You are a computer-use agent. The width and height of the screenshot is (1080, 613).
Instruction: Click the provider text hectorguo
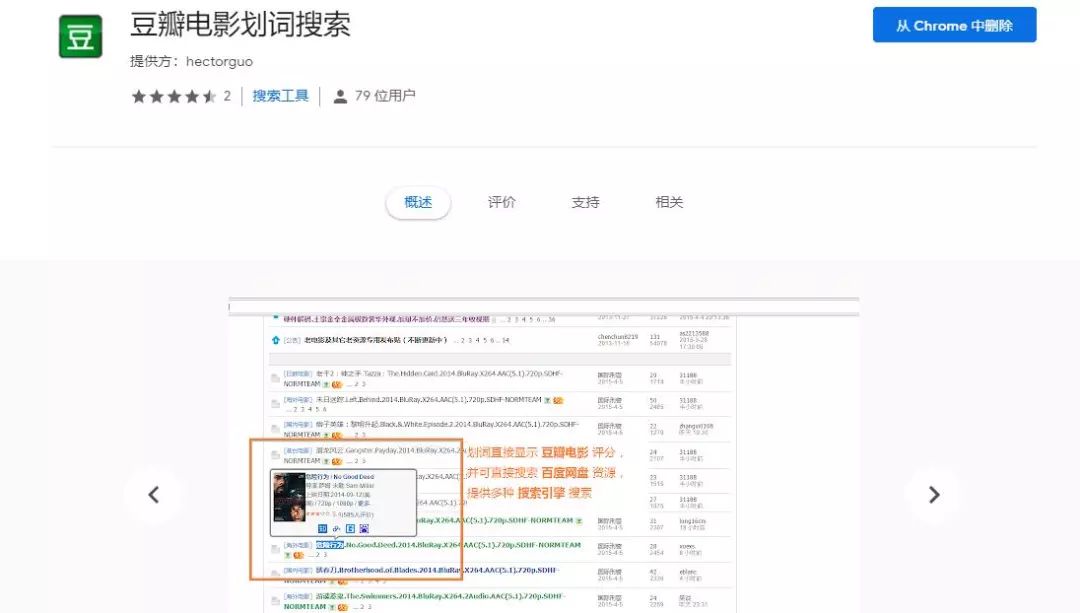(x=219, y=61)
